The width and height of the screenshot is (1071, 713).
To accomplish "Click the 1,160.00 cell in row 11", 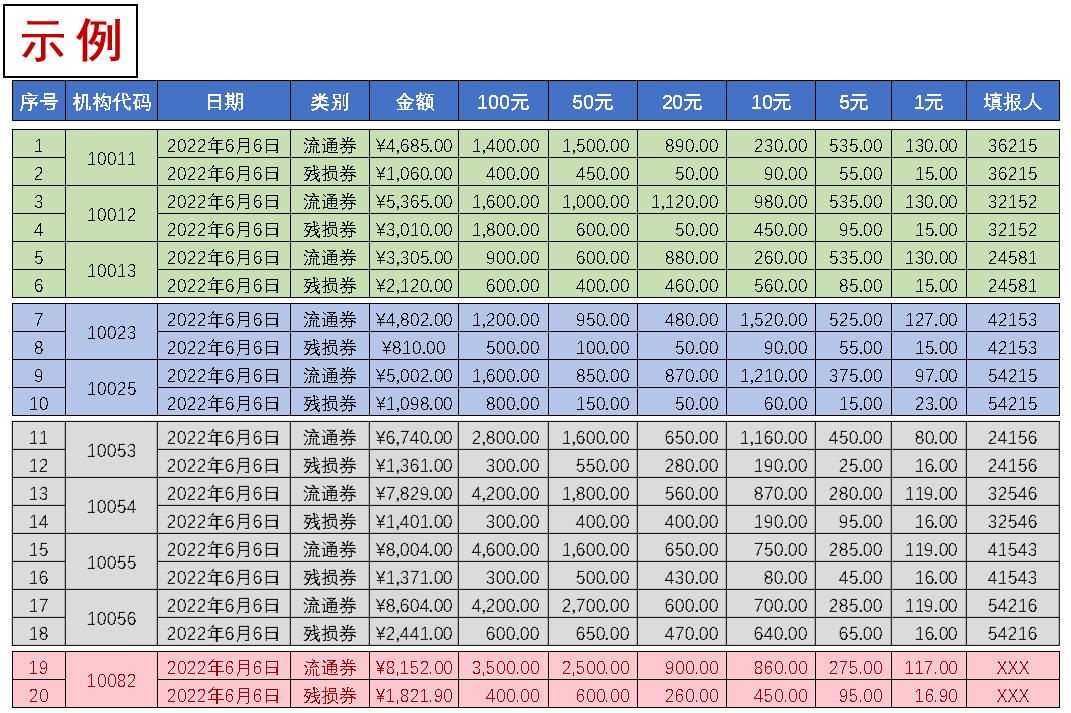I will point(771,437).
